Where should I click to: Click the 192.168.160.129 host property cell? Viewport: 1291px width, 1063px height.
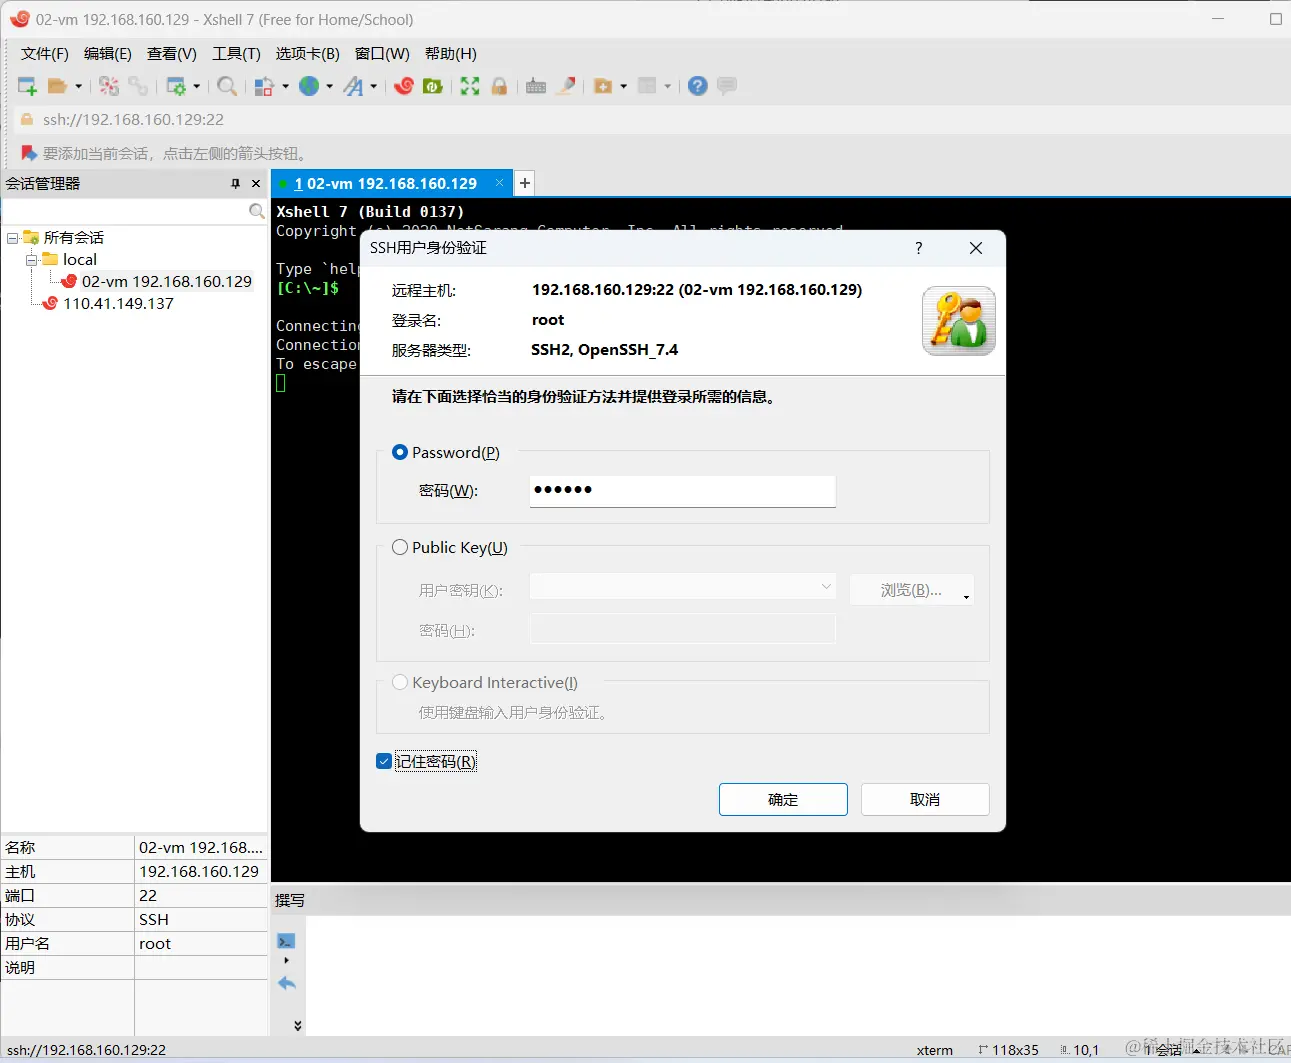[x=201, y=871]
